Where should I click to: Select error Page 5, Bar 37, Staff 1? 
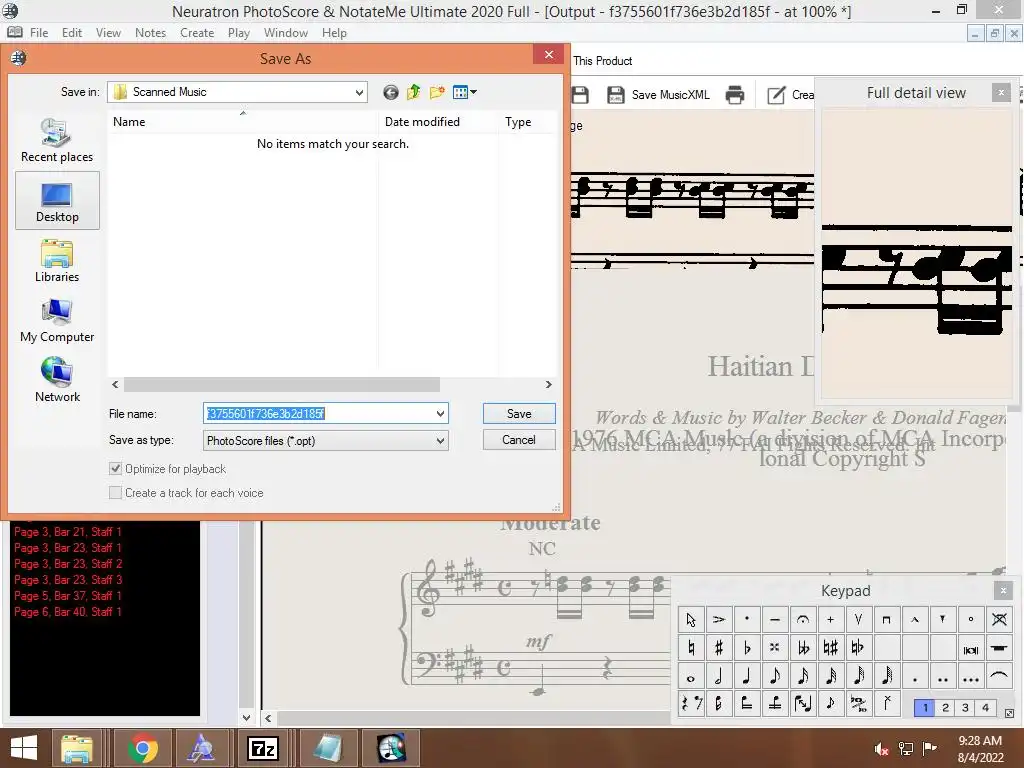tap(68, 596)
